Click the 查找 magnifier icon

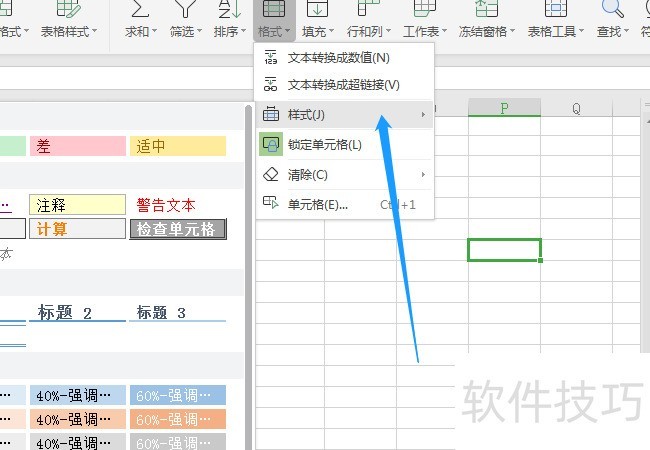pyautogui.click(x=612, y=8)
